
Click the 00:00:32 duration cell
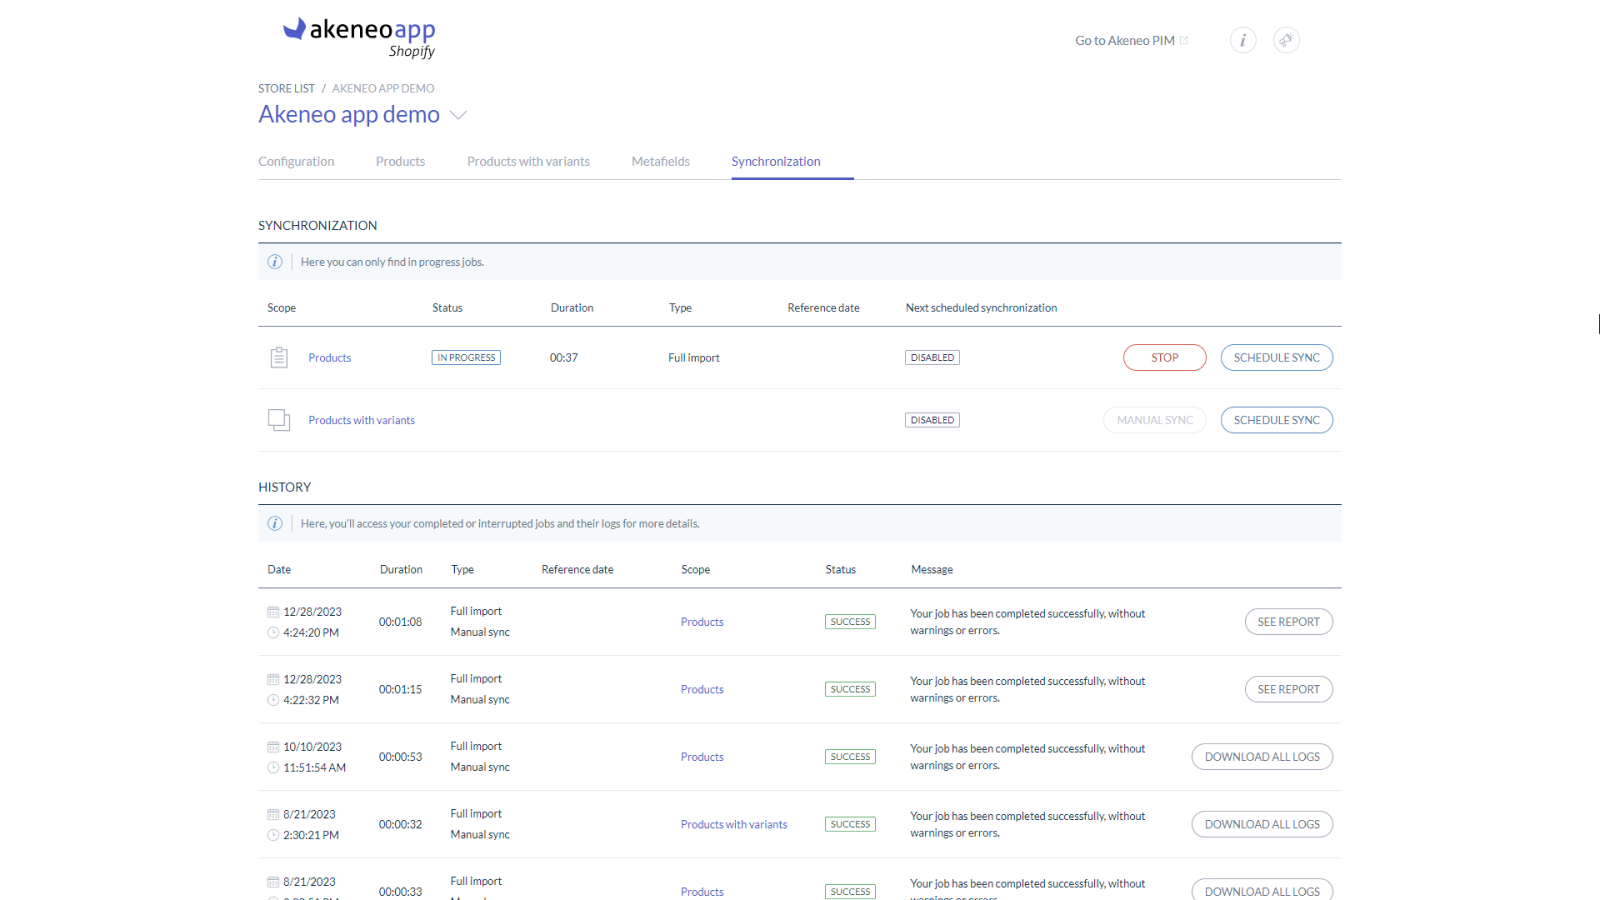400,825
